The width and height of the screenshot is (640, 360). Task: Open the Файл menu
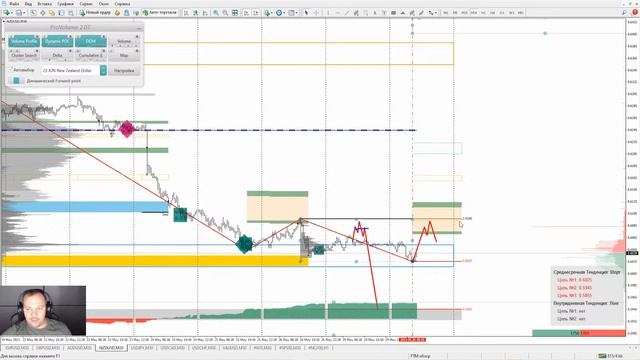(14, 4)
